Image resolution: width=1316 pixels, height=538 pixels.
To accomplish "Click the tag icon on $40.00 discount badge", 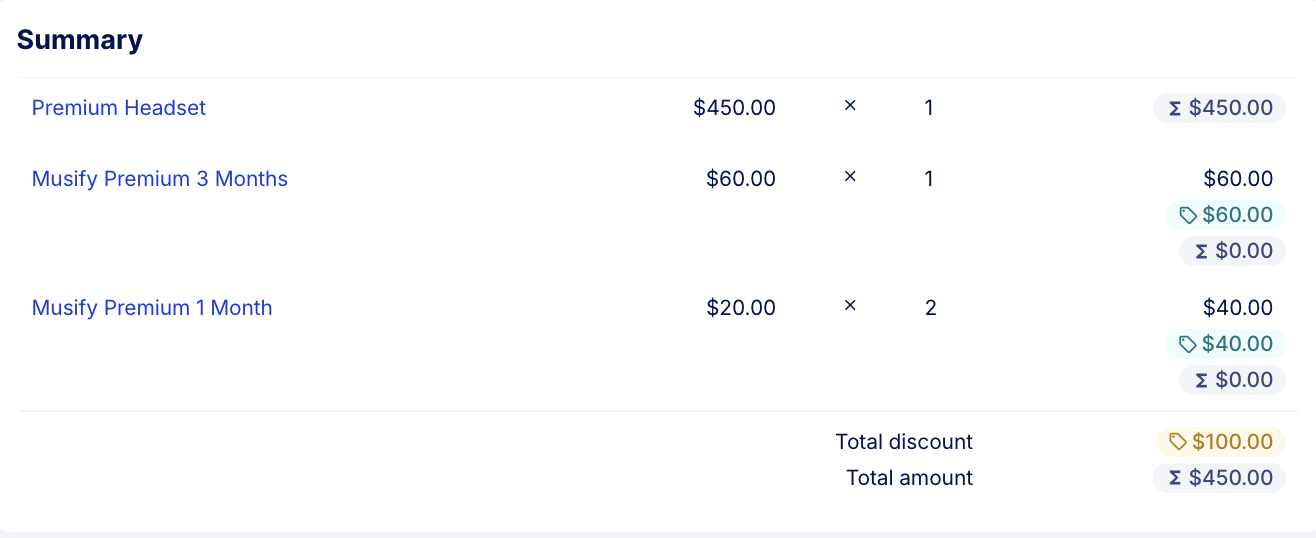I will 1188,344.
